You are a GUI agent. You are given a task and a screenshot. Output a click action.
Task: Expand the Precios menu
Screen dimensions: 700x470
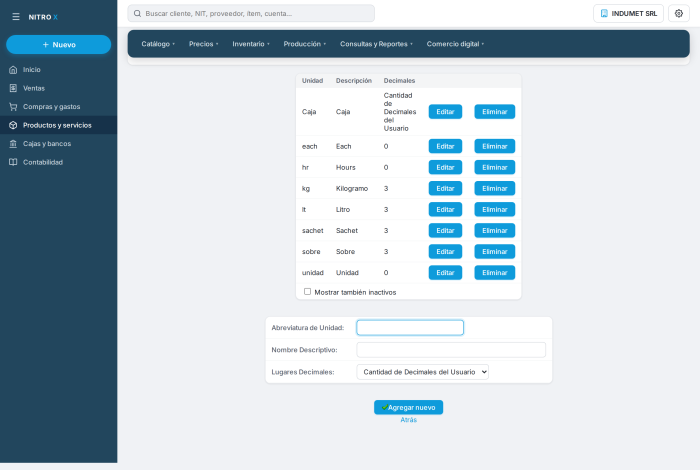[x=204, y=44]
